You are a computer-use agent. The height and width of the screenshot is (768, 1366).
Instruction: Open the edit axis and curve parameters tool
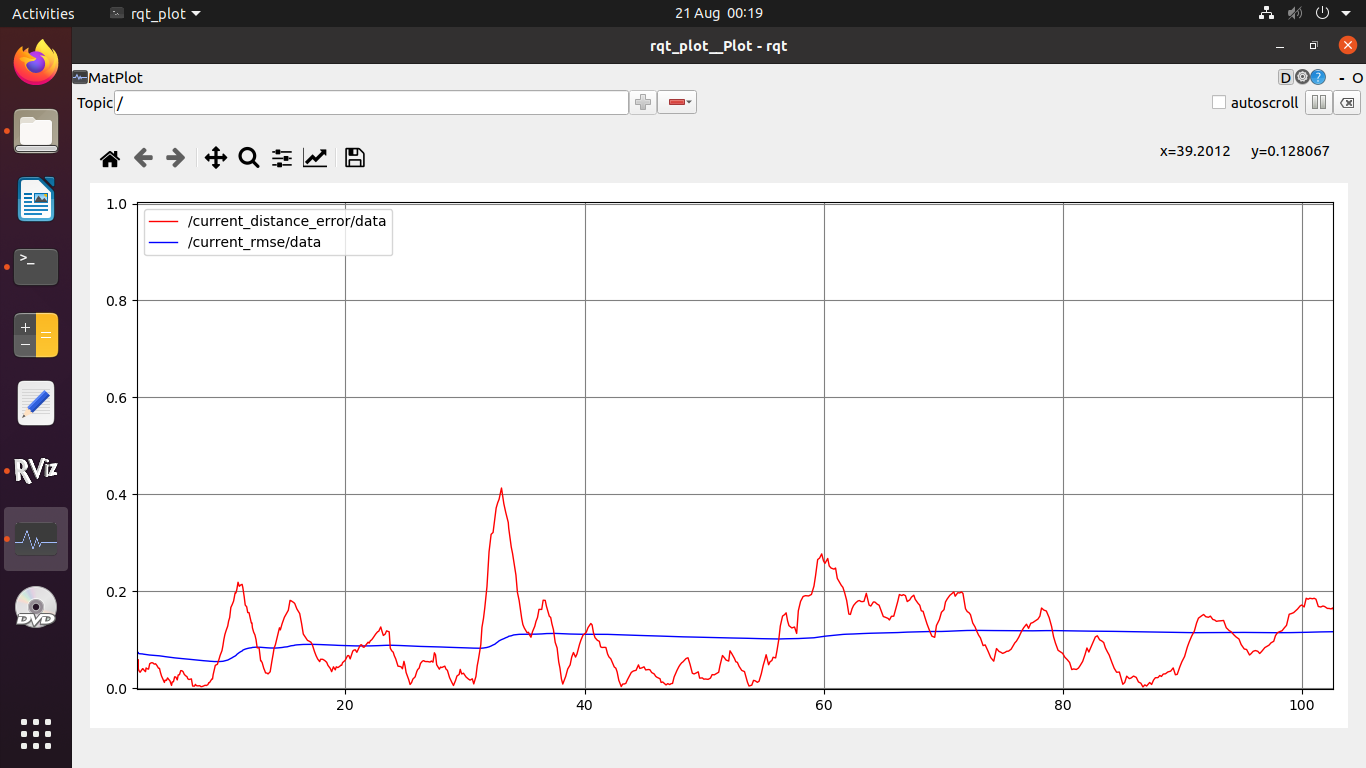pos(315,158)
